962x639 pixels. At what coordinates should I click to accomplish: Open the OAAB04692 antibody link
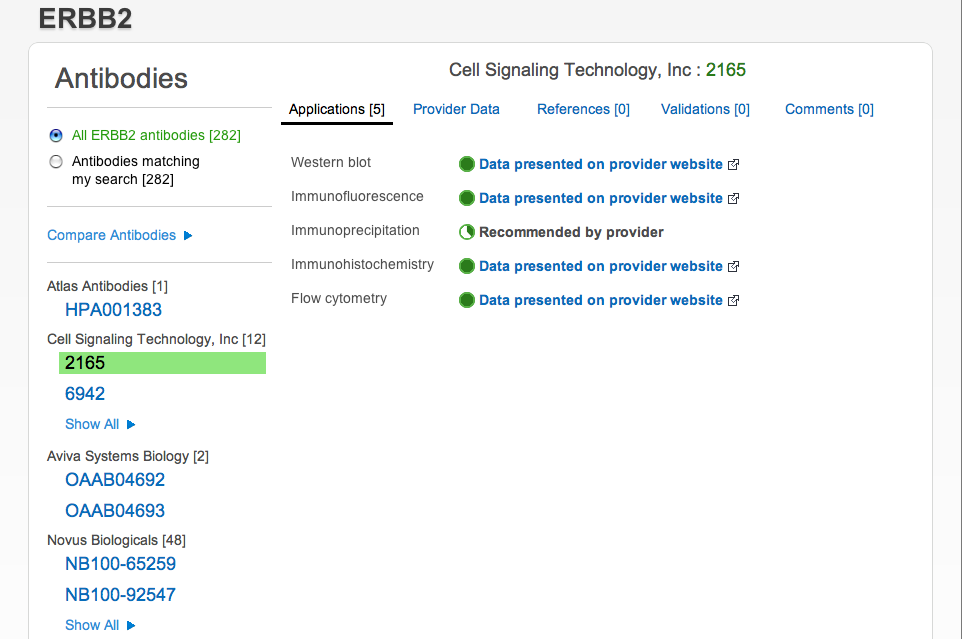pyautogui.click(x=115, y=480)
